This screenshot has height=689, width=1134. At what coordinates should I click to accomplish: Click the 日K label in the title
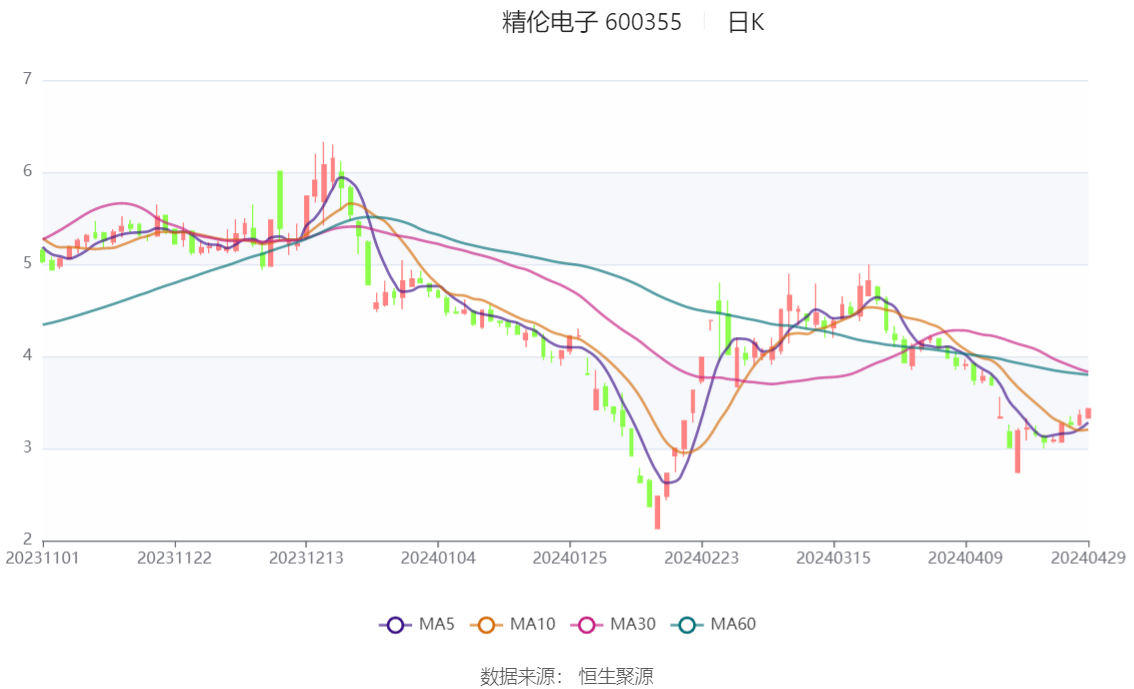click(746, 22)
